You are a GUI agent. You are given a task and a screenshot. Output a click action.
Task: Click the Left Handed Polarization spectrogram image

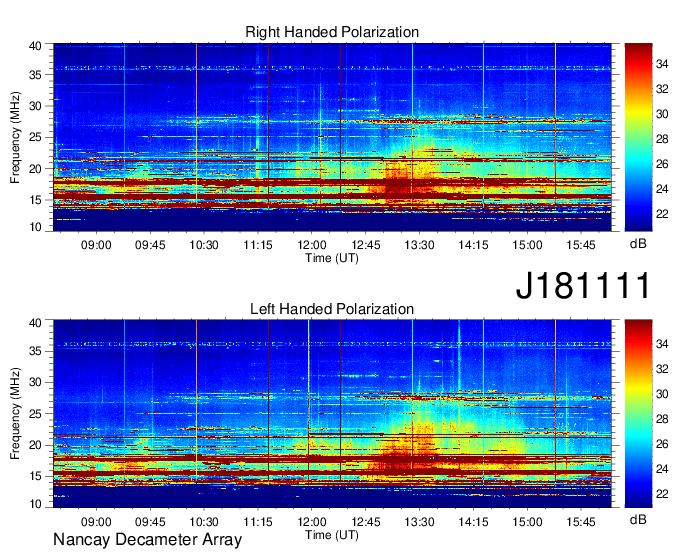point(332,414)
